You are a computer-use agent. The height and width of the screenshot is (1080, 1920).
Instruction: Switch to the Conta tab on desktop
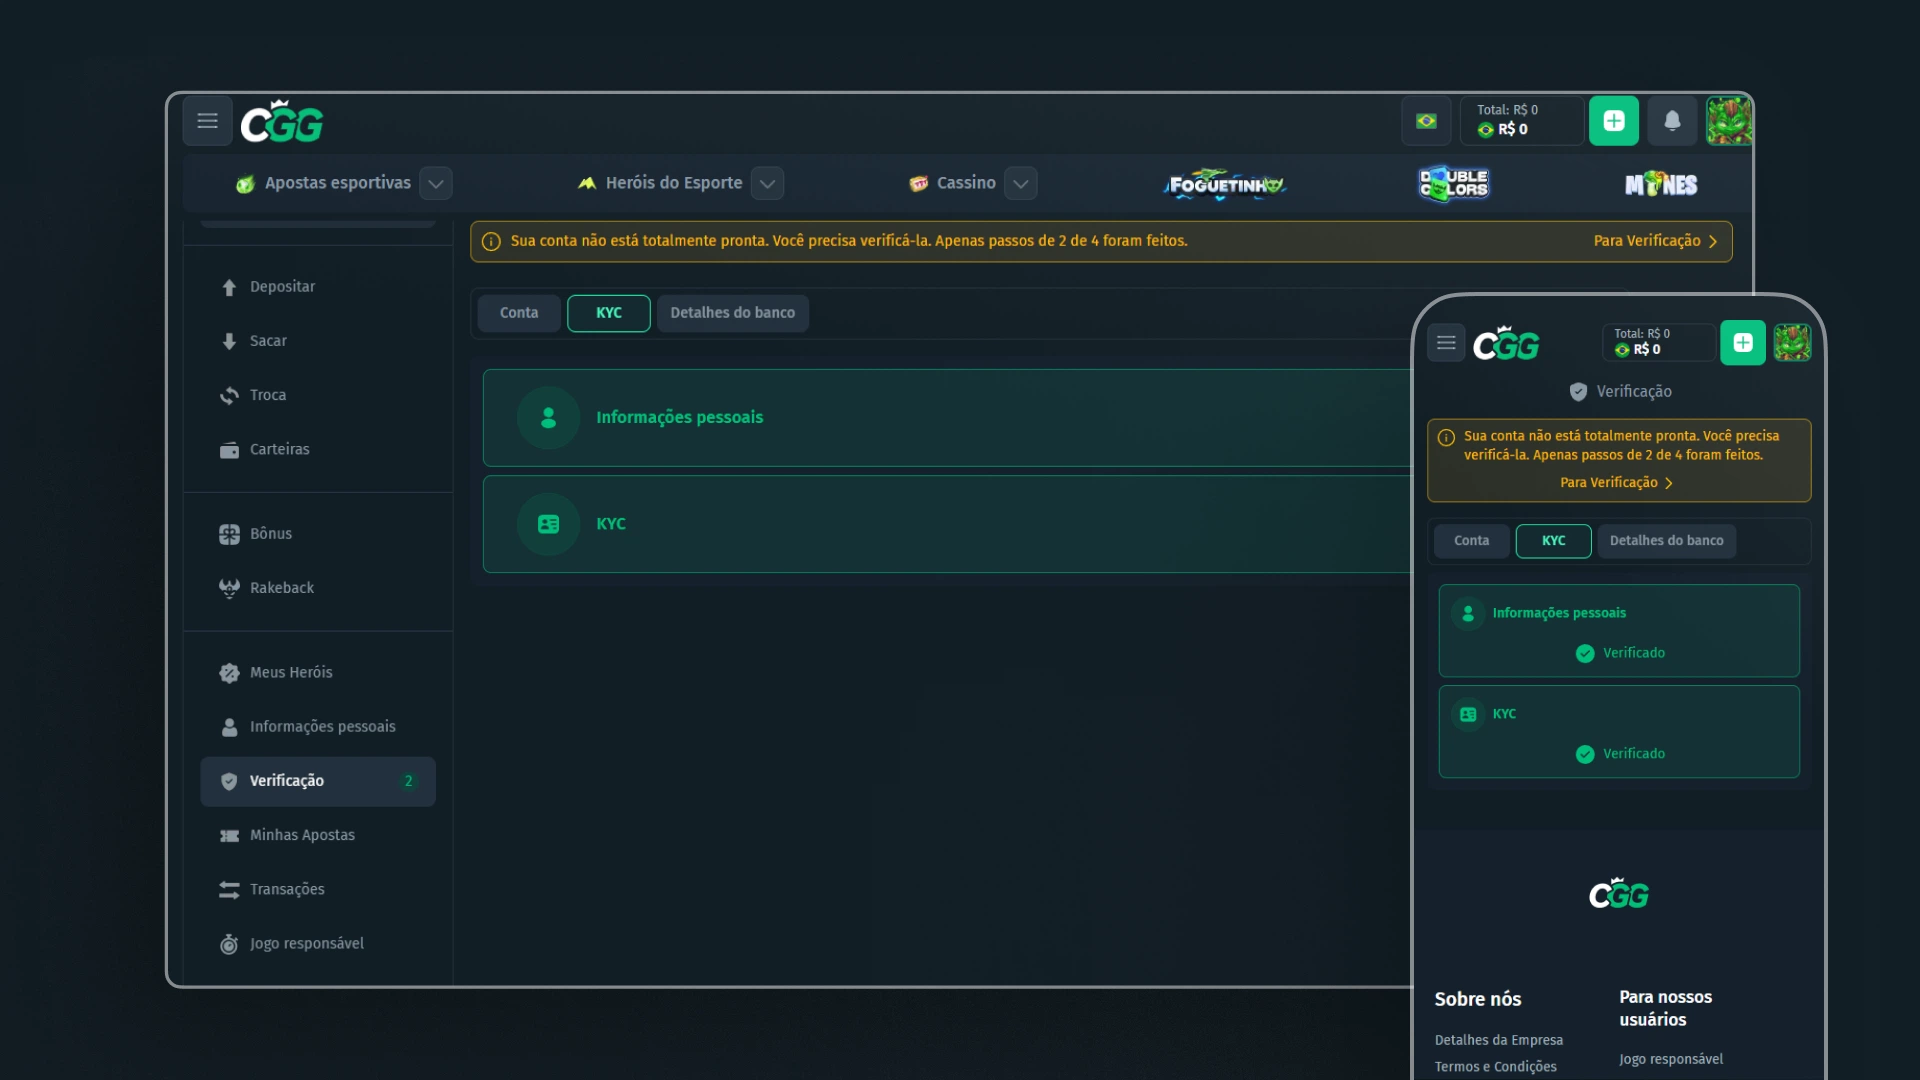[519, 313]
